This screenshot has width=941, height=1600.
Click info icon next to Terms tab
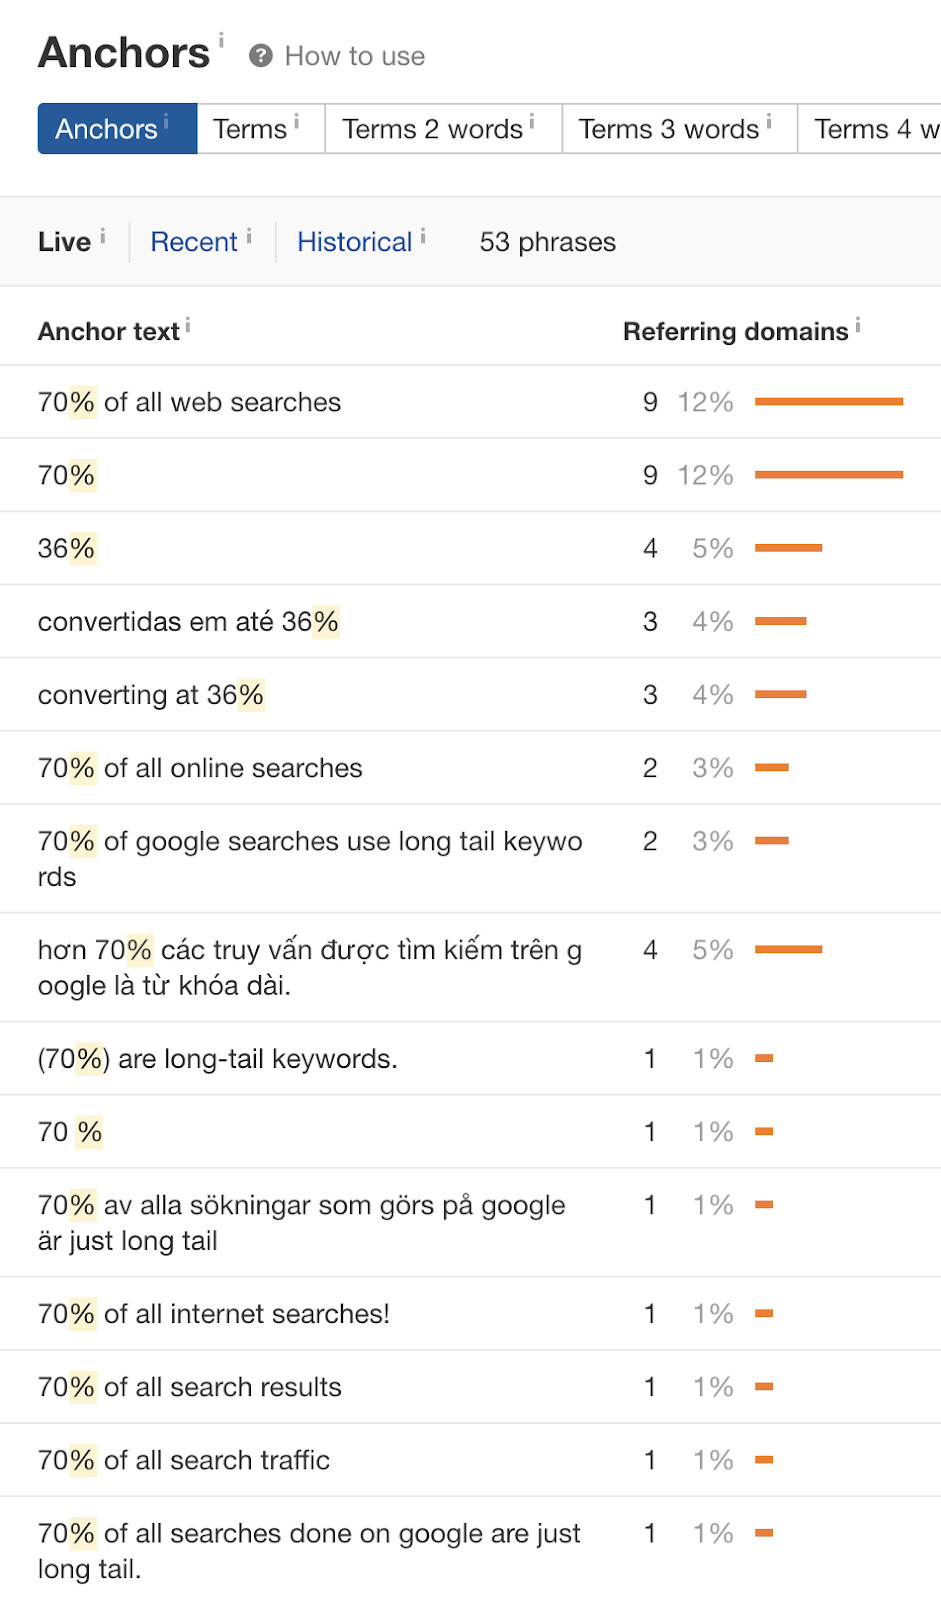coord(296,121)
